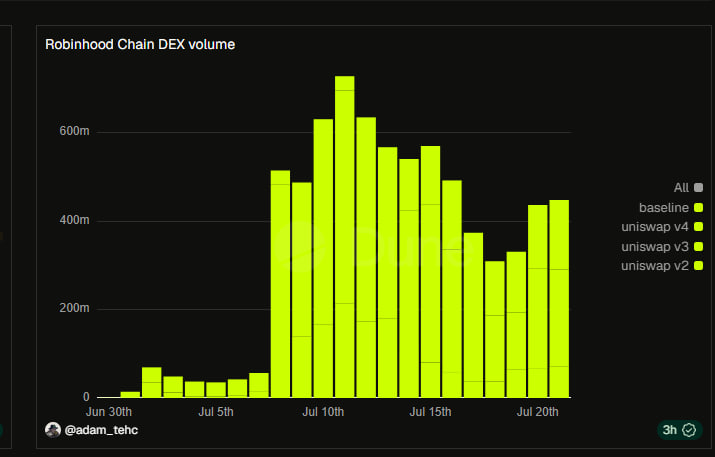
Task: Click the Jul 10th x-axis label
Action: point(323,412)
